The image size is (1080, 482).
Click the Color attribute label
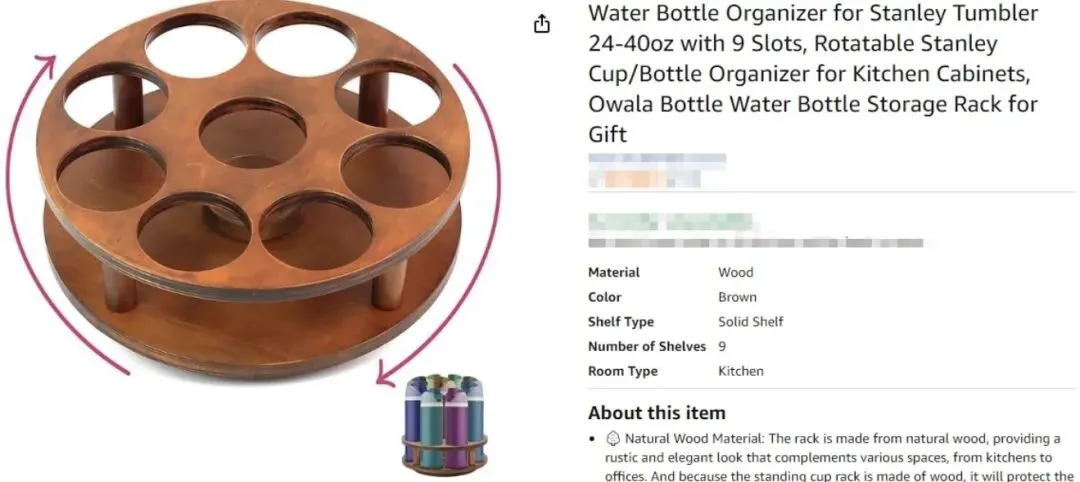point(605,297)
